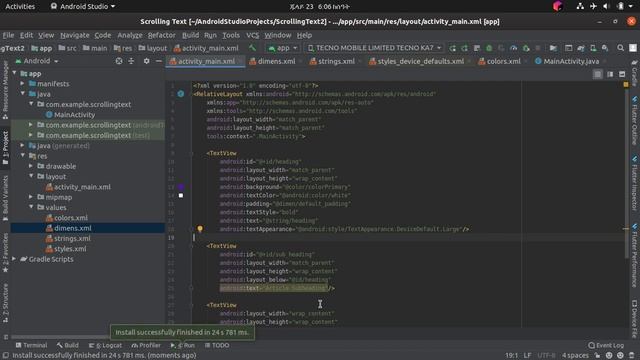Screen dimensions: 640x360
Task: Expand the Gradle Scripts node
Action: (15, 259)
